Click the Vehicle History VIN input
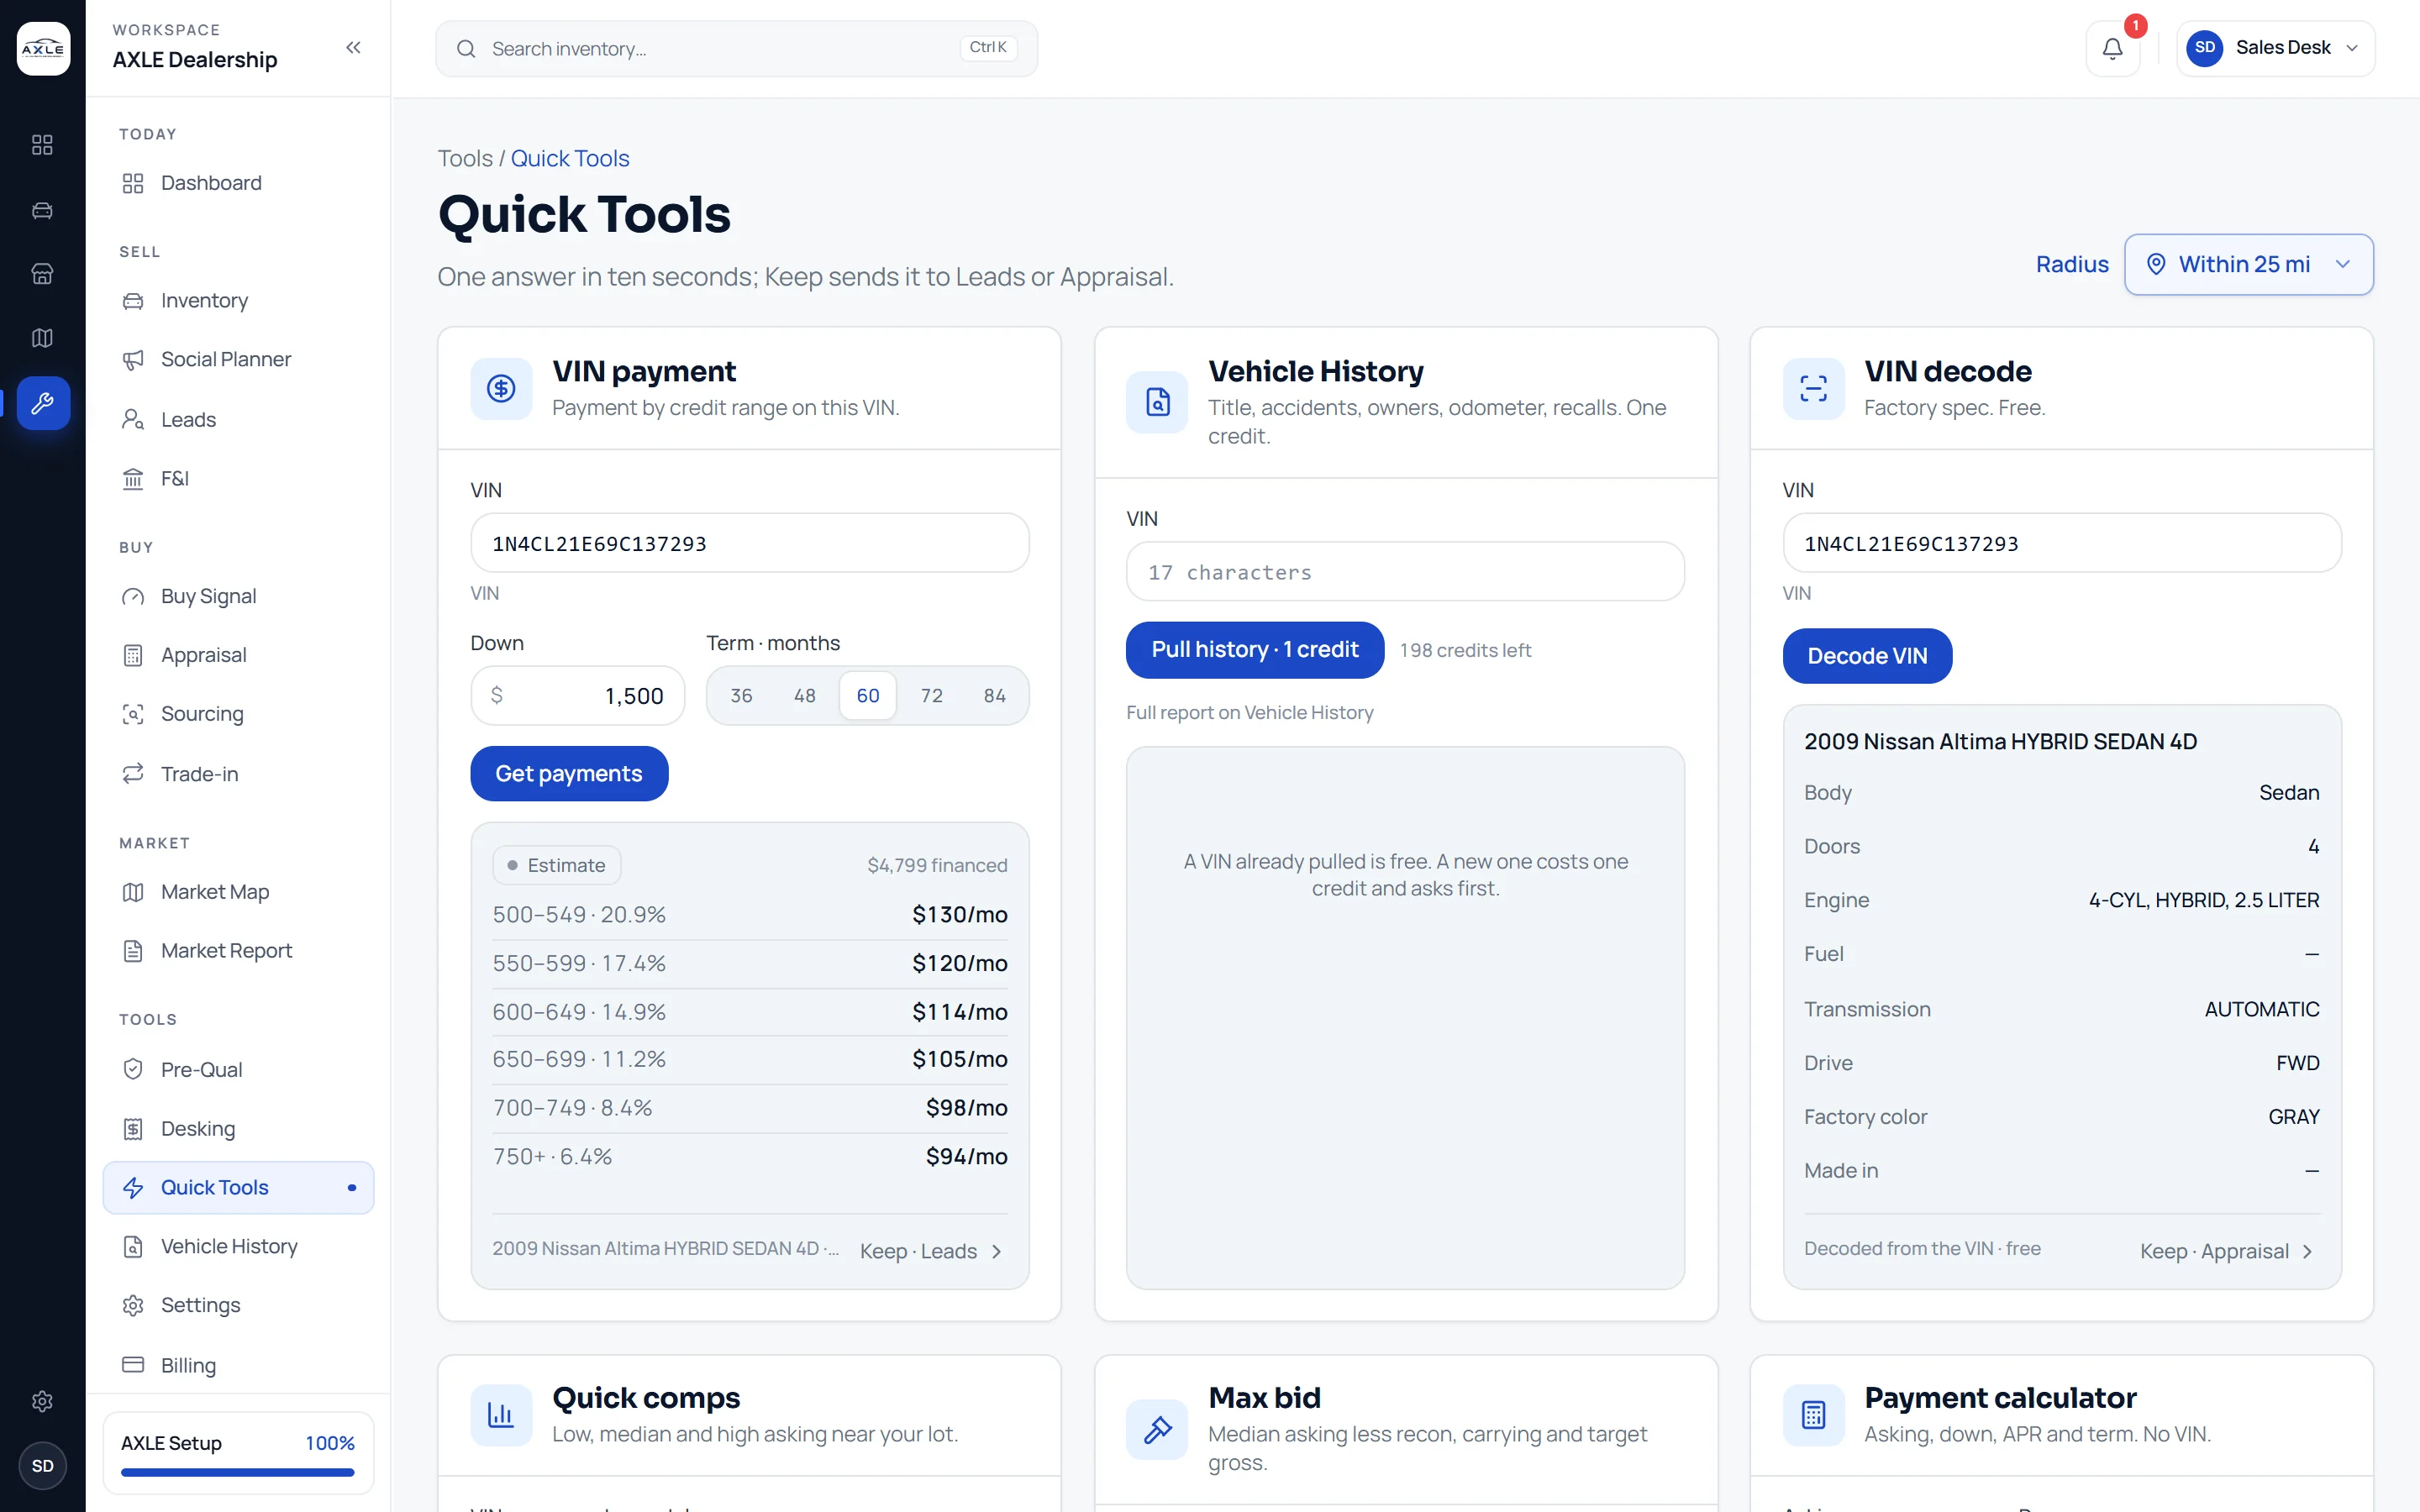 pos(1405,572)
